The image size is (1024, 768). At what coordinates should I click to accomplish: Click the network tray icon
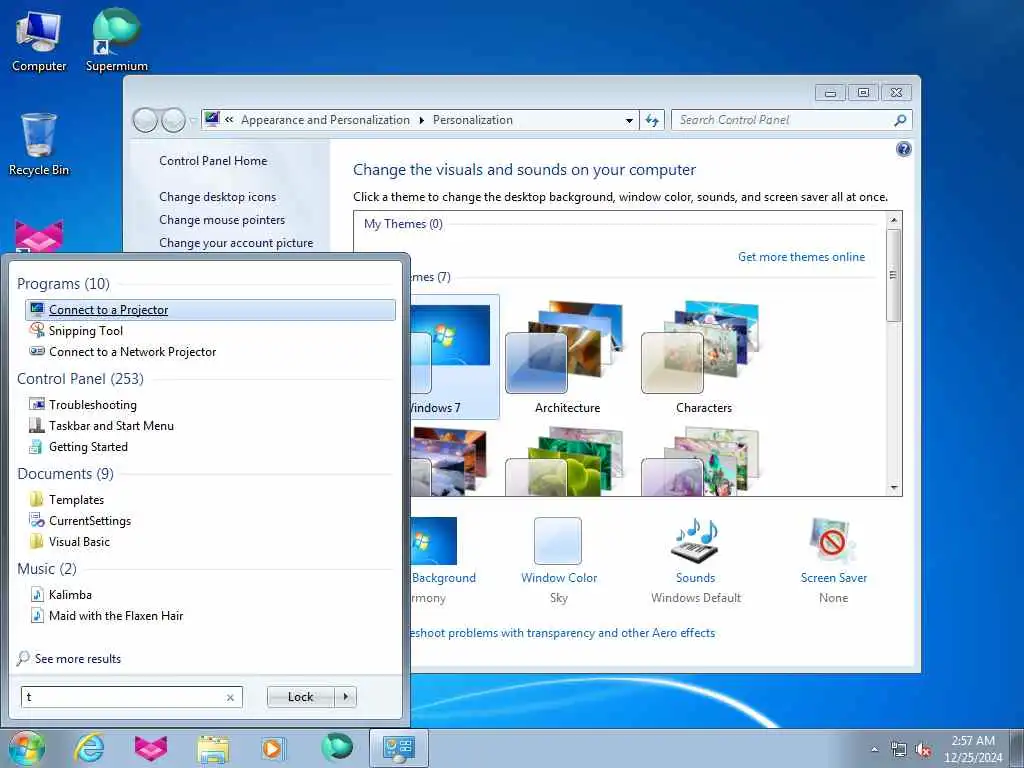coord(899,750)
